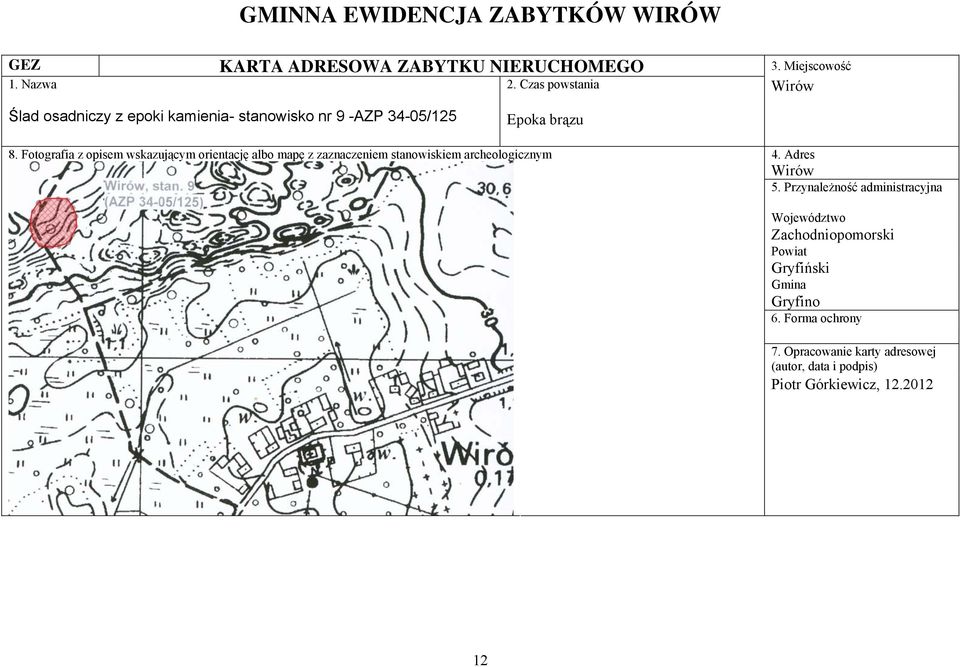Click the "6. Forma ochrony" label
The height and width of the screenshot is (667, 960).
816,318
